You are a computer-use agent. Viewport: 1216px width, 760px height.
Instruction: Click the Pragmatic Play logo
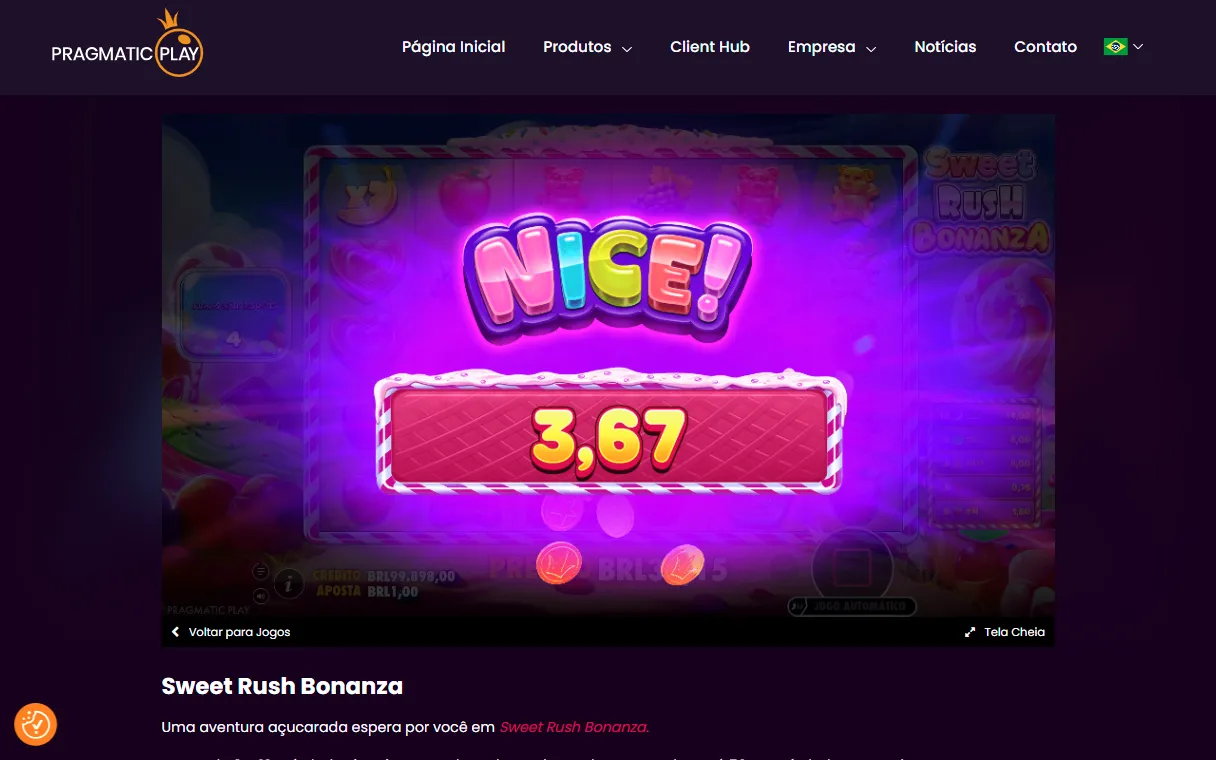tap(127, 44)
